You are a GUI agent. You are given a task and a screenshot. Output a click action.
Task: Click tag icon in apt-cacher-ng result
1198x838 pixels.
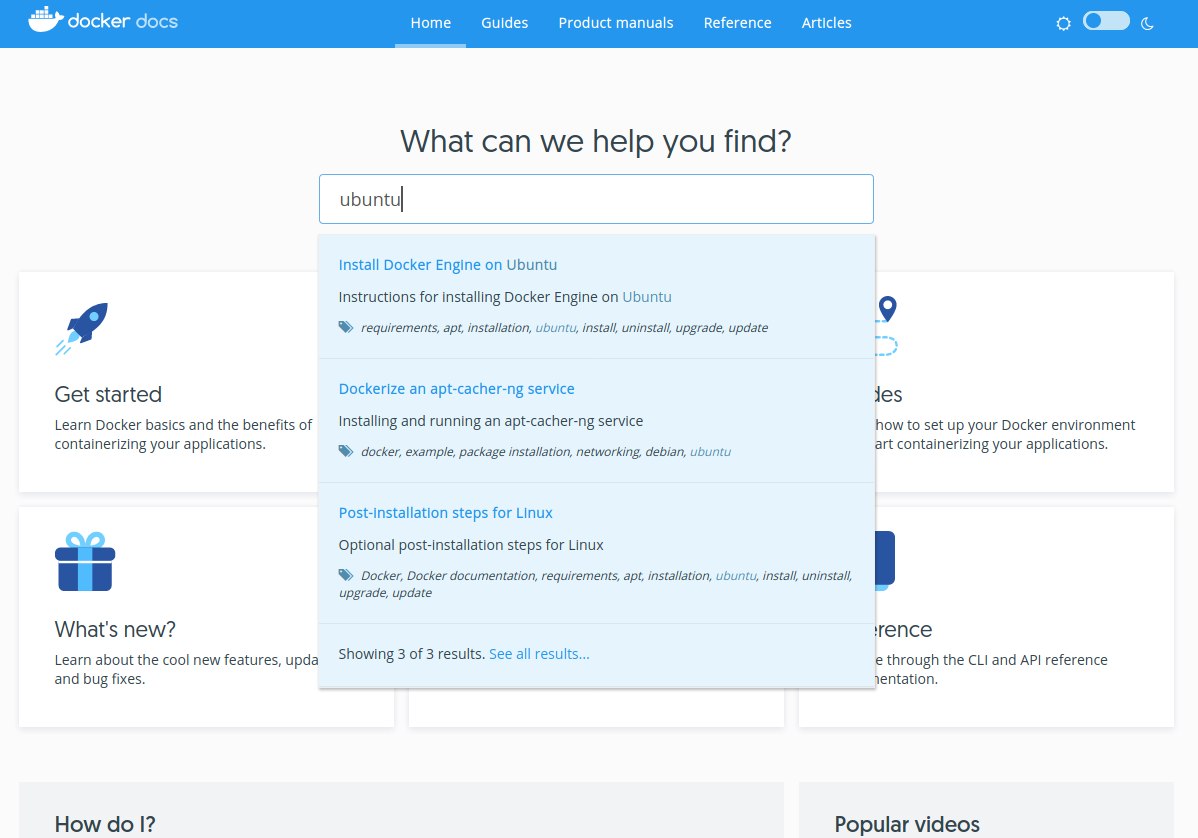click(x=346, y=451)
